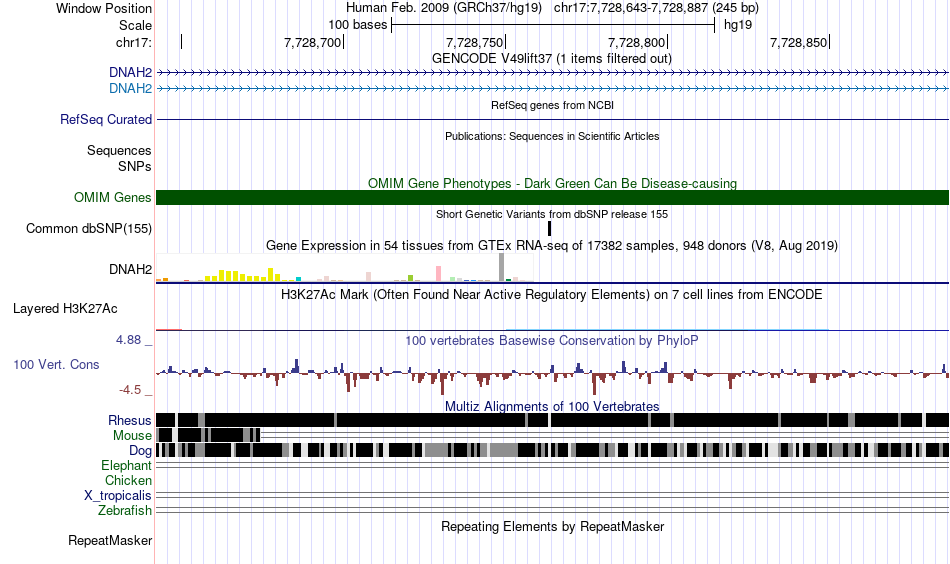This screenshot has height=564, width=950.
Task: Click the 'H3K27Ac Mark' track title
Action: tap(552, 295)
